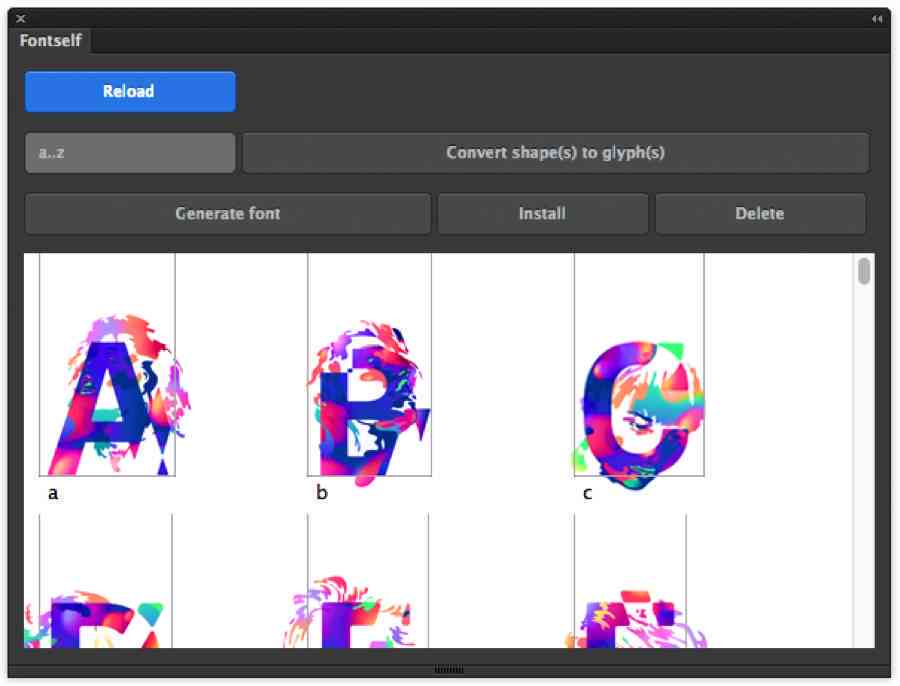Click the 'b' label under second glyph
The image size is (900, 686).
tap(322, 492)
